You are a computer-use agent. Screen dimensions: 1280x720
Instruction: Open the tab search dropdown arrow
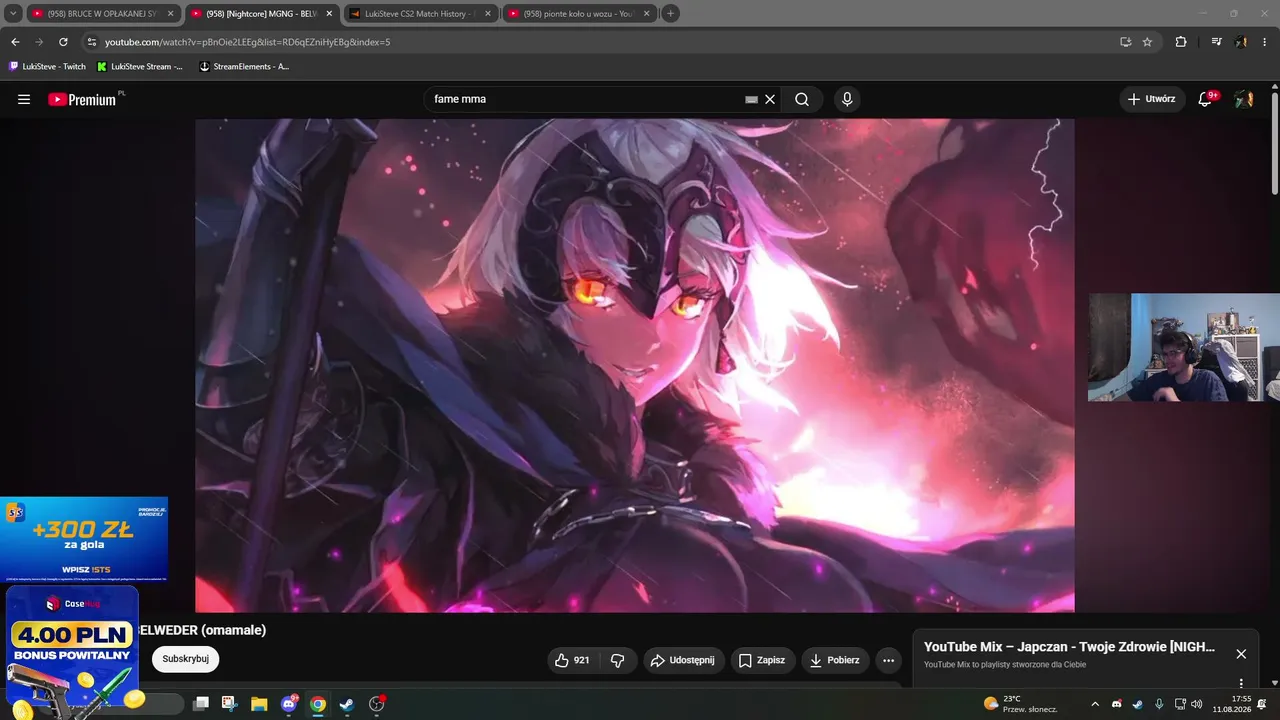14,14
